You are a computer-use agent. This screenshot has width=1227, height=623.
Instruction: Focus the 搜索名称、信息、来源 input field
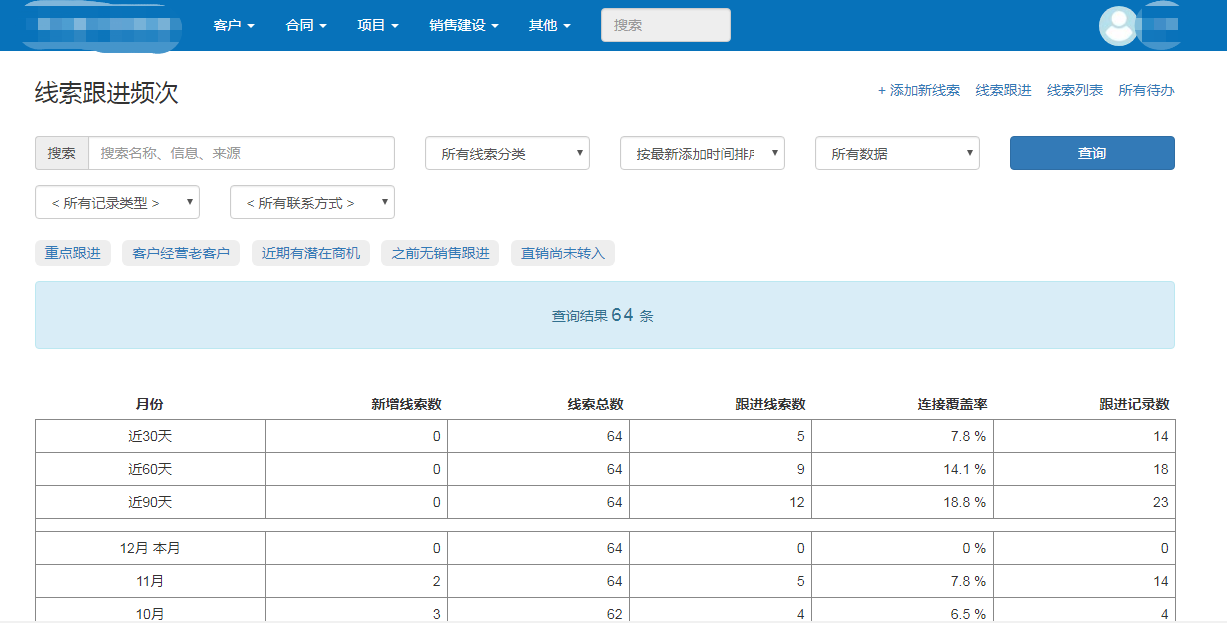click(241, 153)
